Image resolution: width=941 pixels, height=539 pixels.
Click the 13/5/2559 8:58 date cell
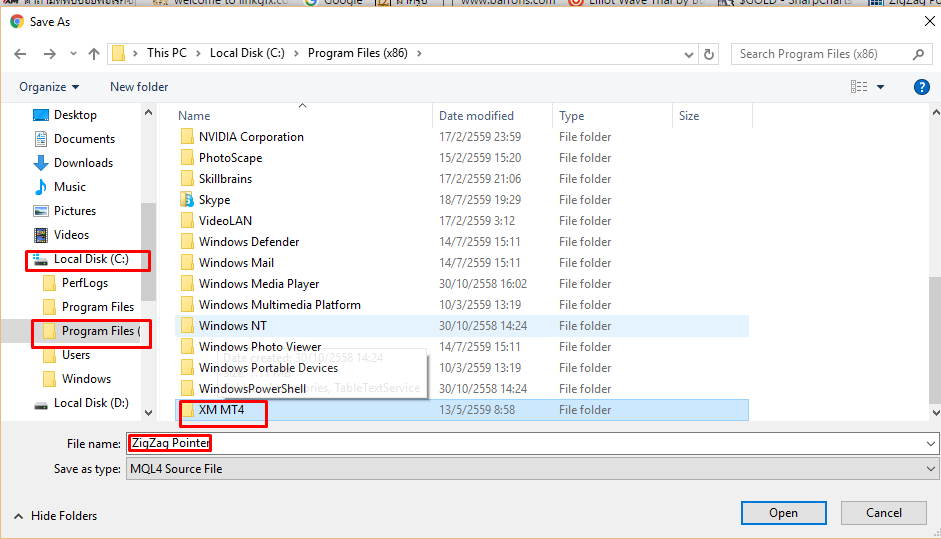[477, 410]
